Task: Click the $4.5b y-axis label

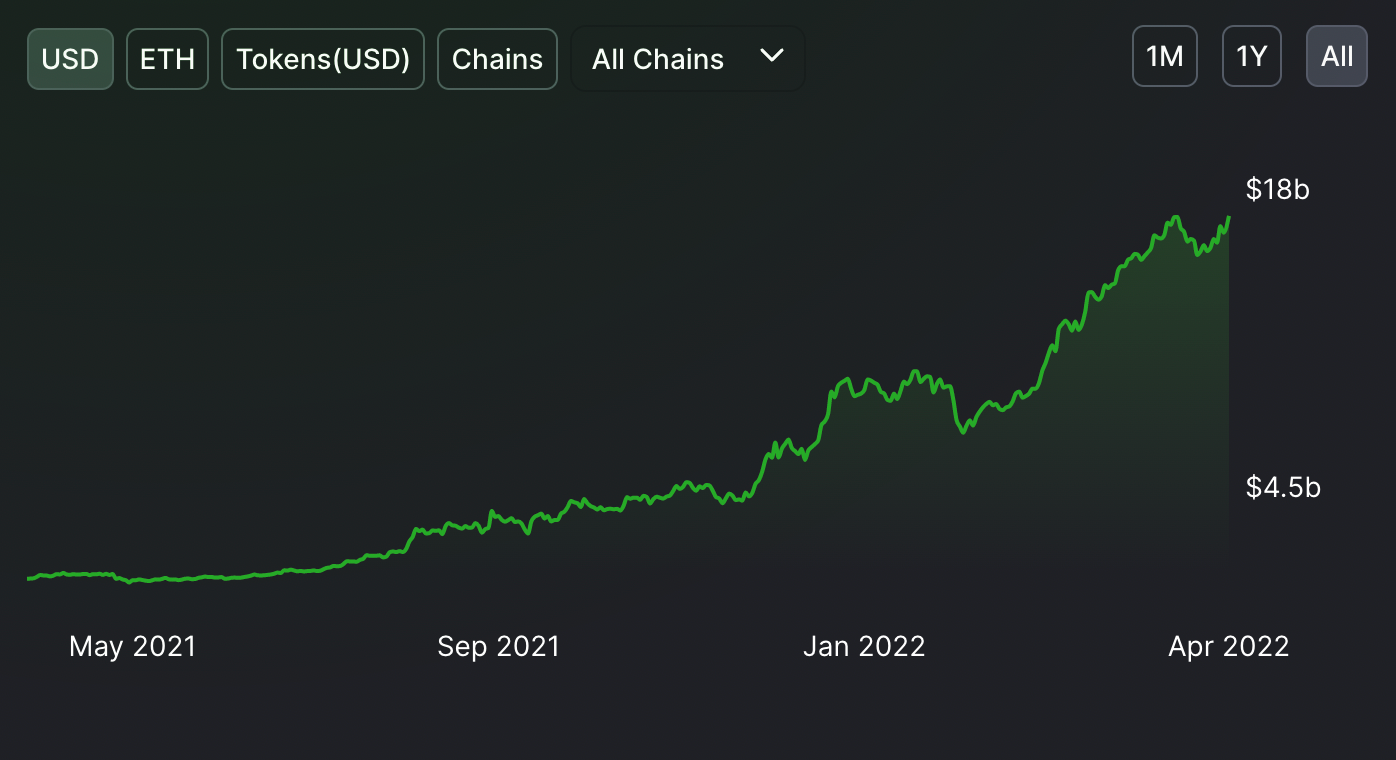Action: (1283, 487)
